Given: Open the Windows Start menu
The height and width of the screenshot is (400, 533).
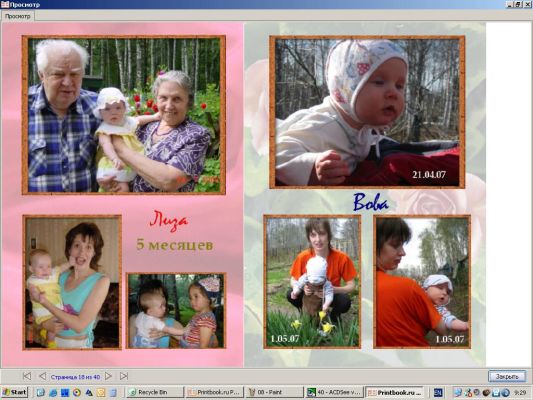Looking at the screenshot, I should (14, 393).
